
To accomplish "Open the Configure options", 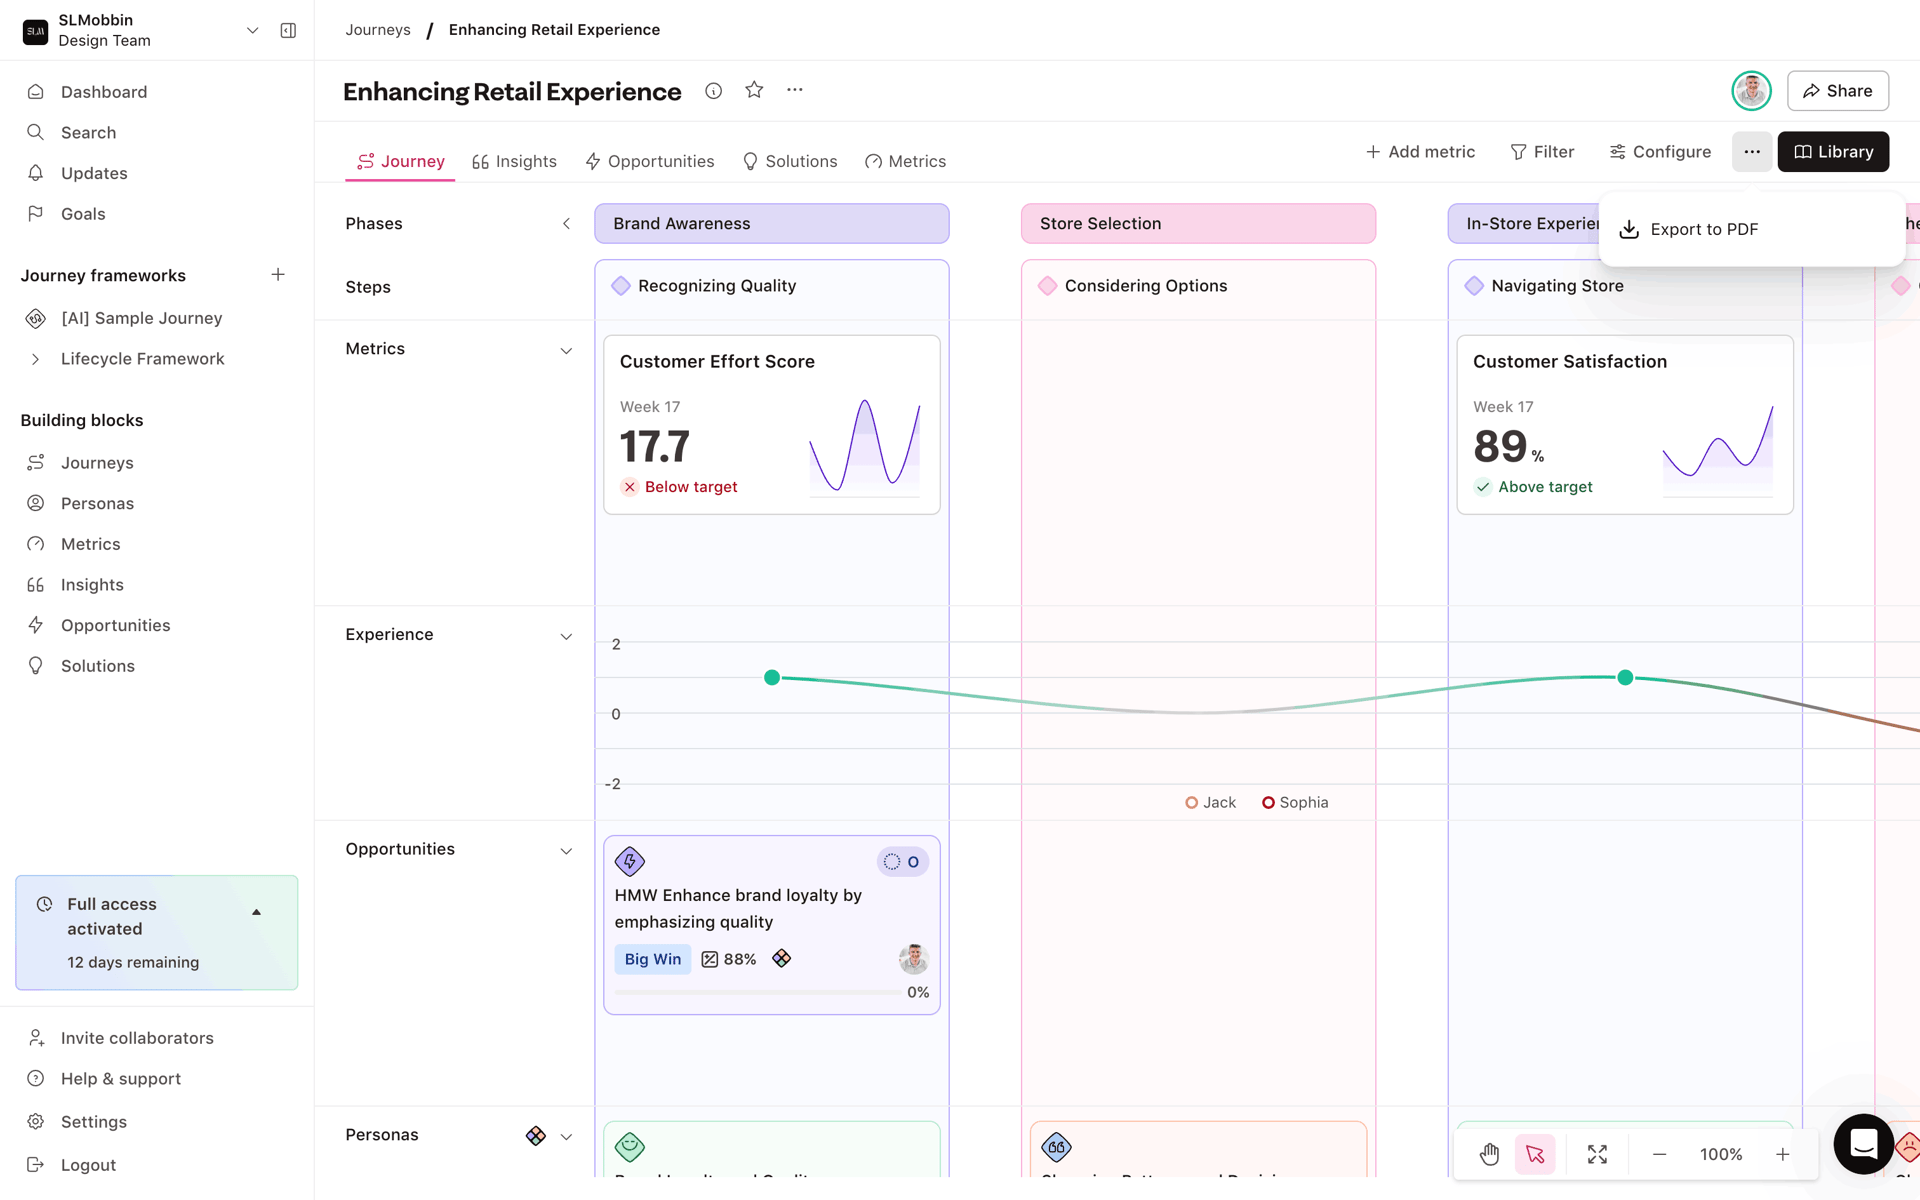I will tap(1660, 152).
